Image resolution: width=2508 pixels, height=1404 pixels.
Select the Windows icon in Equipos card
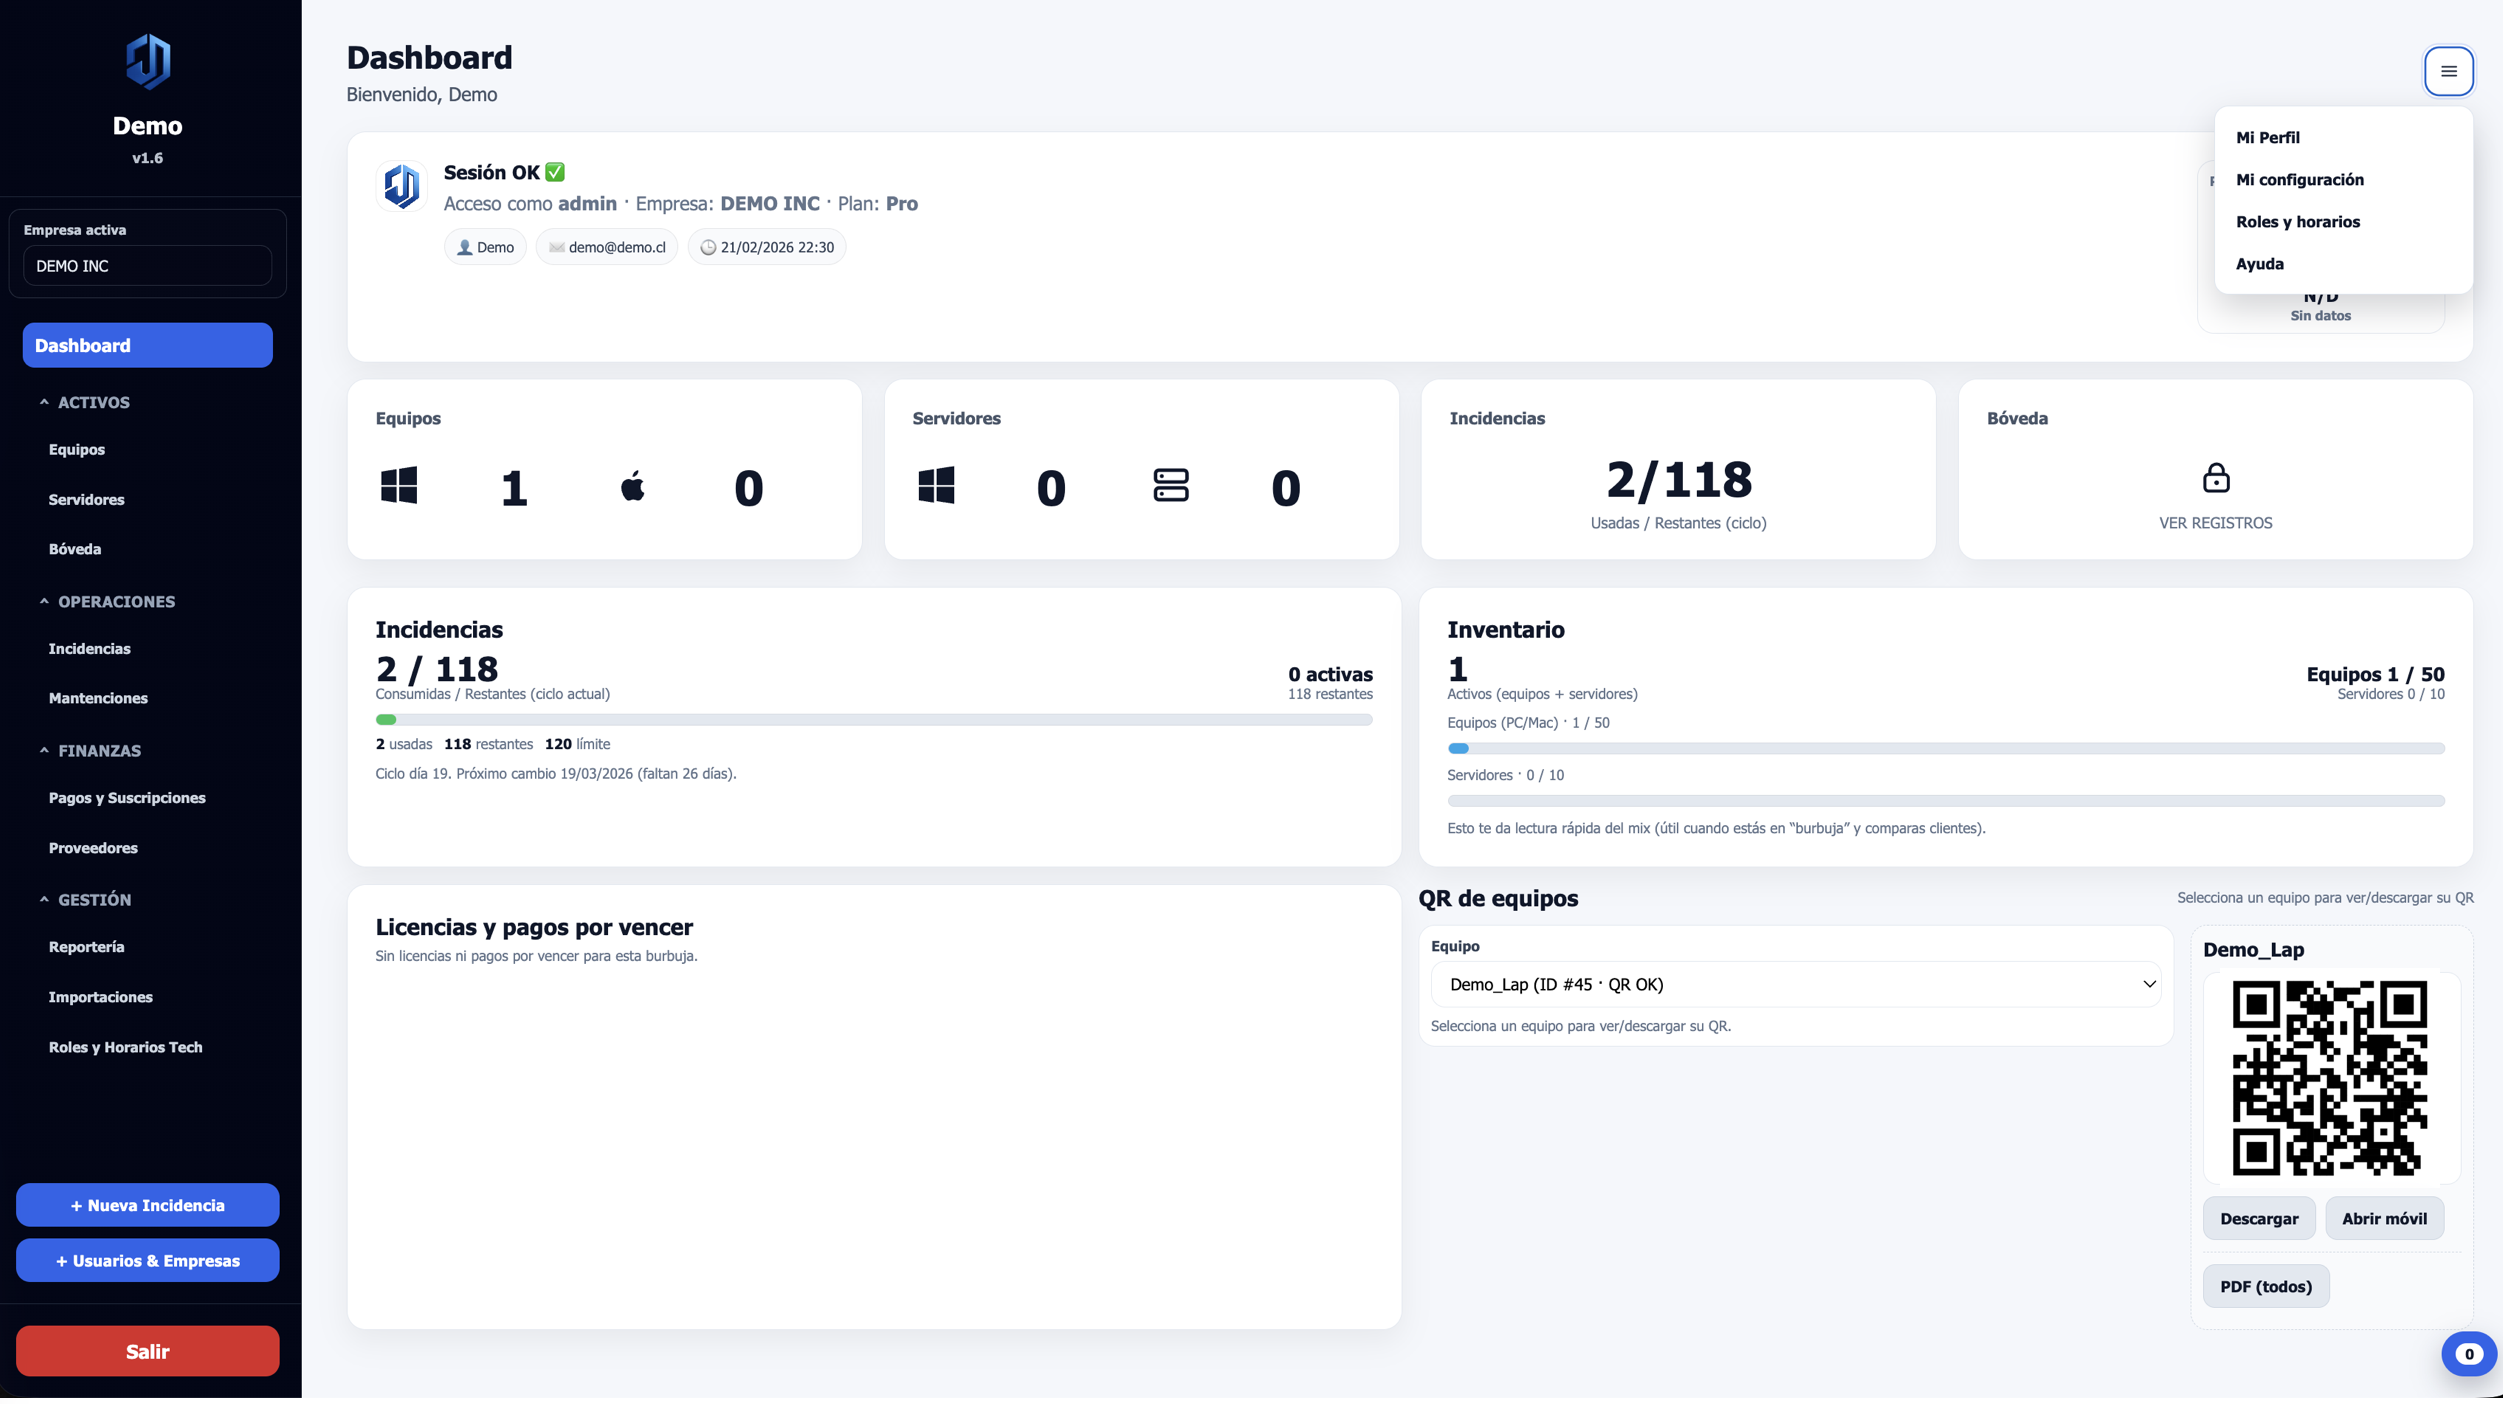399,487
